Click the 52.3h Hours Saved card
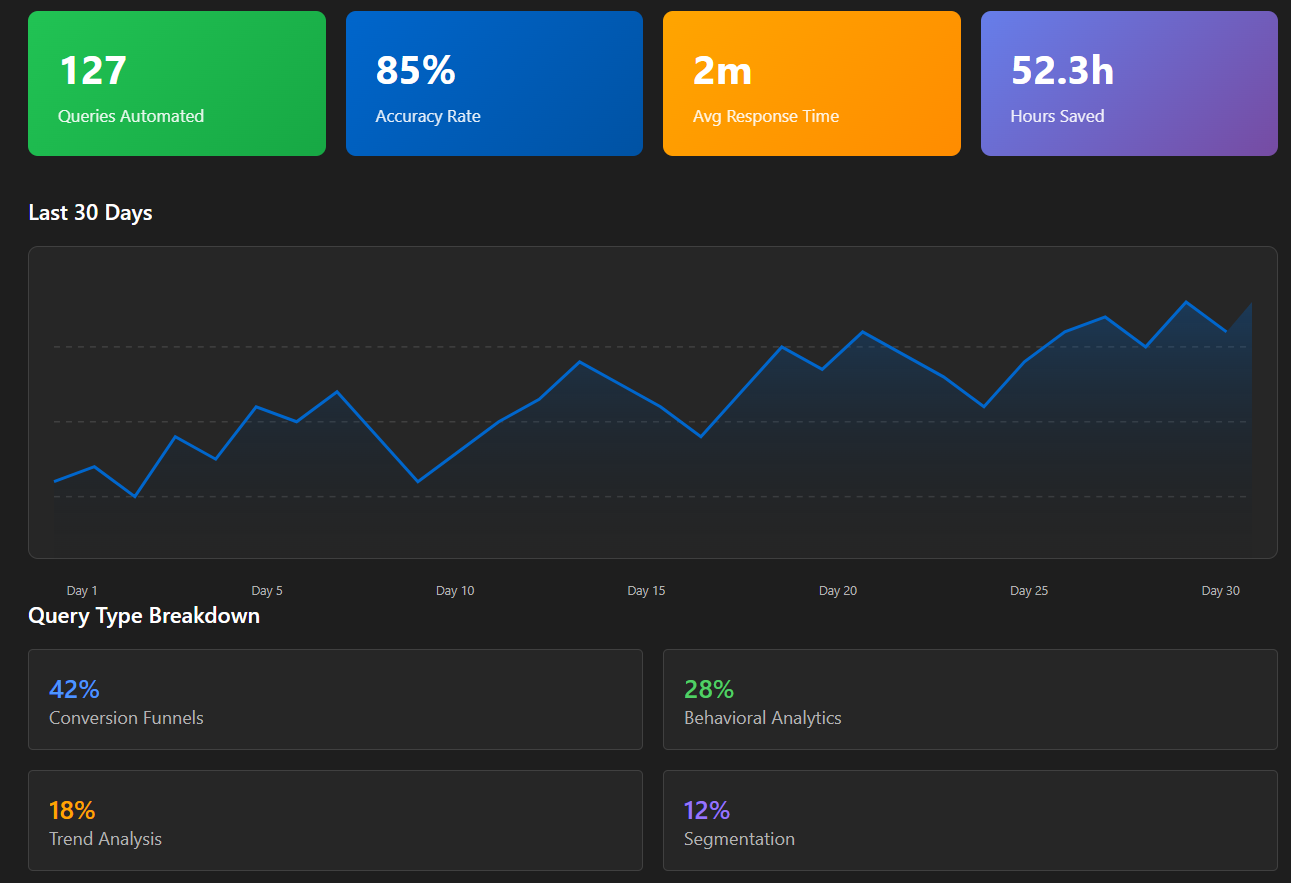This screenshot has width=1291, height=883. (1129, 84)
